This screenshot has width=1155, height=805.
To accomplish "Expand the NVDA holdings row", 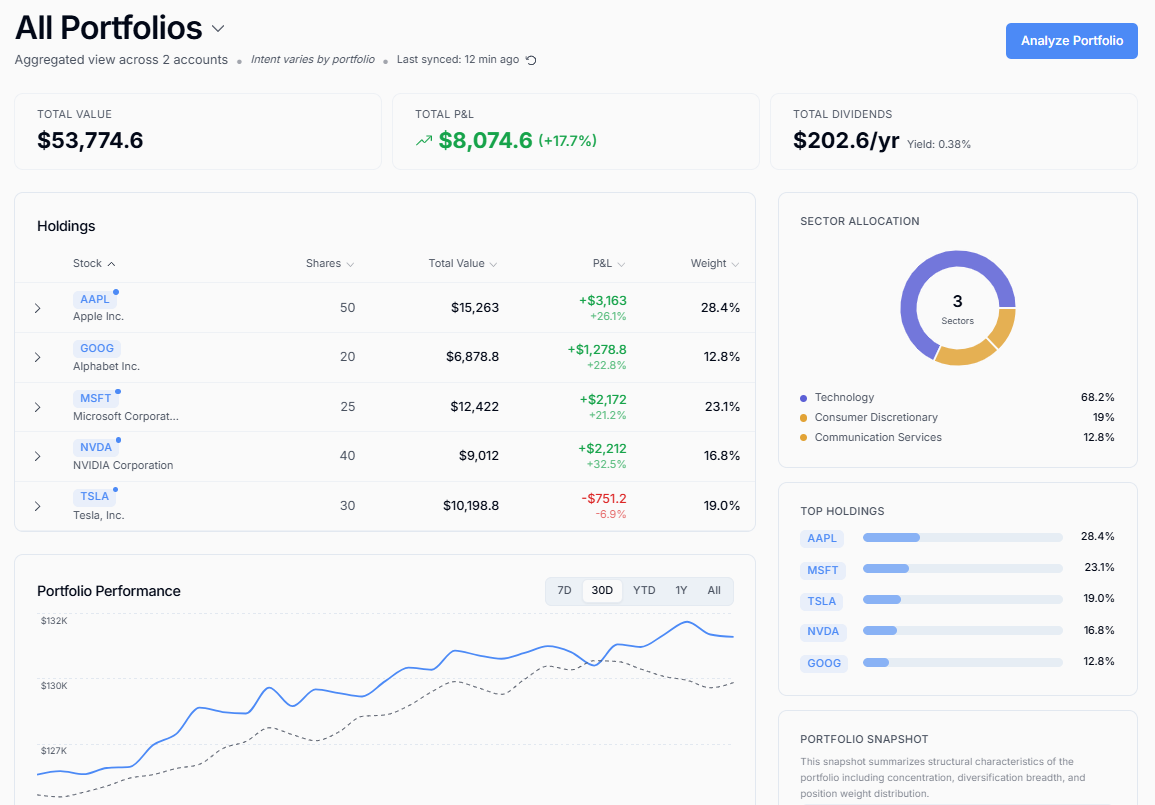I will pos(38,457).
